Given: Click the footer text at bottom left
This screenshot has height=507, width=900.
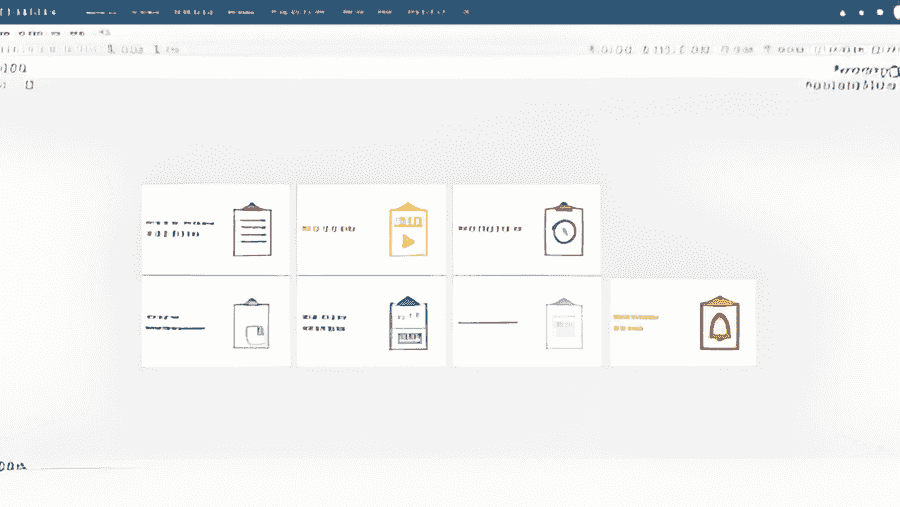Looking at the screenshot, I should click(x=14, y=466).
